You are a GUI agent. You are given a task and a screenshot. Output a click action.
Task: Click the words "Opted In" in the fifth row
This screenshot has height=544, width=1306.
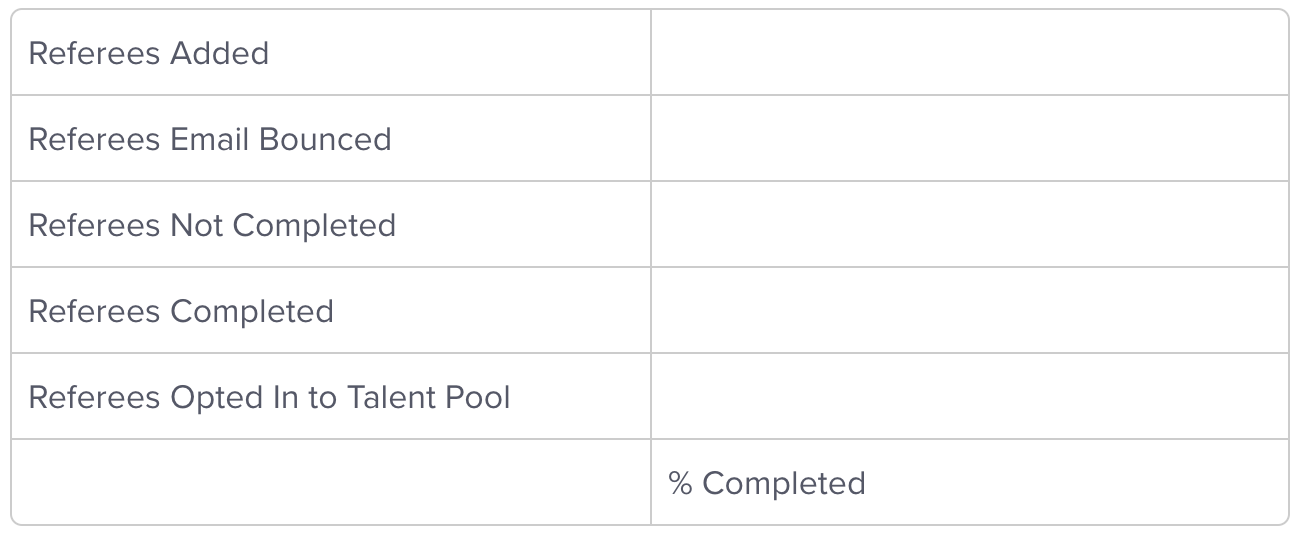point(234,397)
